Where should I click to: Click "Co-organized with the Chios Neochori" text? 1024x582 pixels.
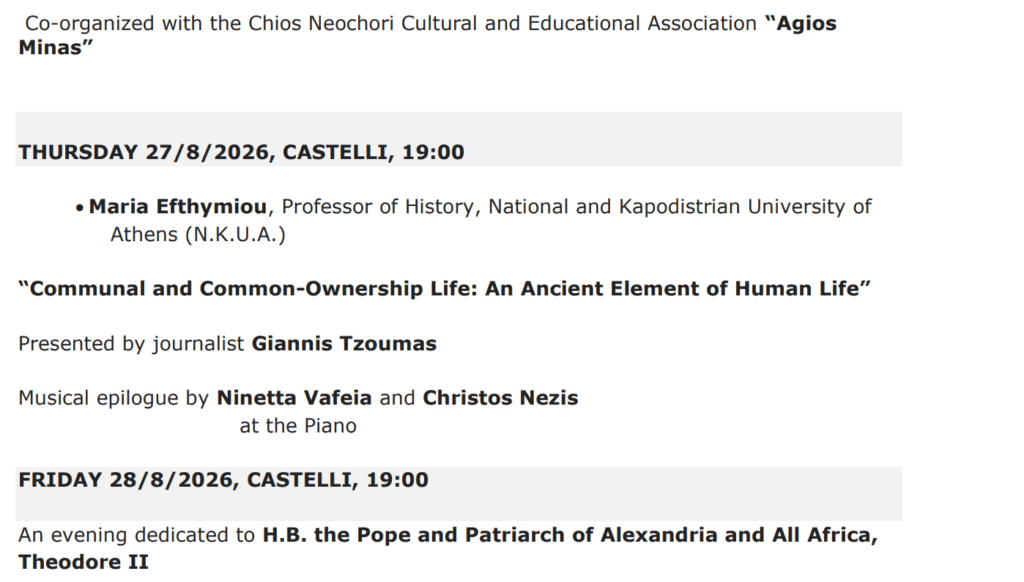[x=210, y=24]
